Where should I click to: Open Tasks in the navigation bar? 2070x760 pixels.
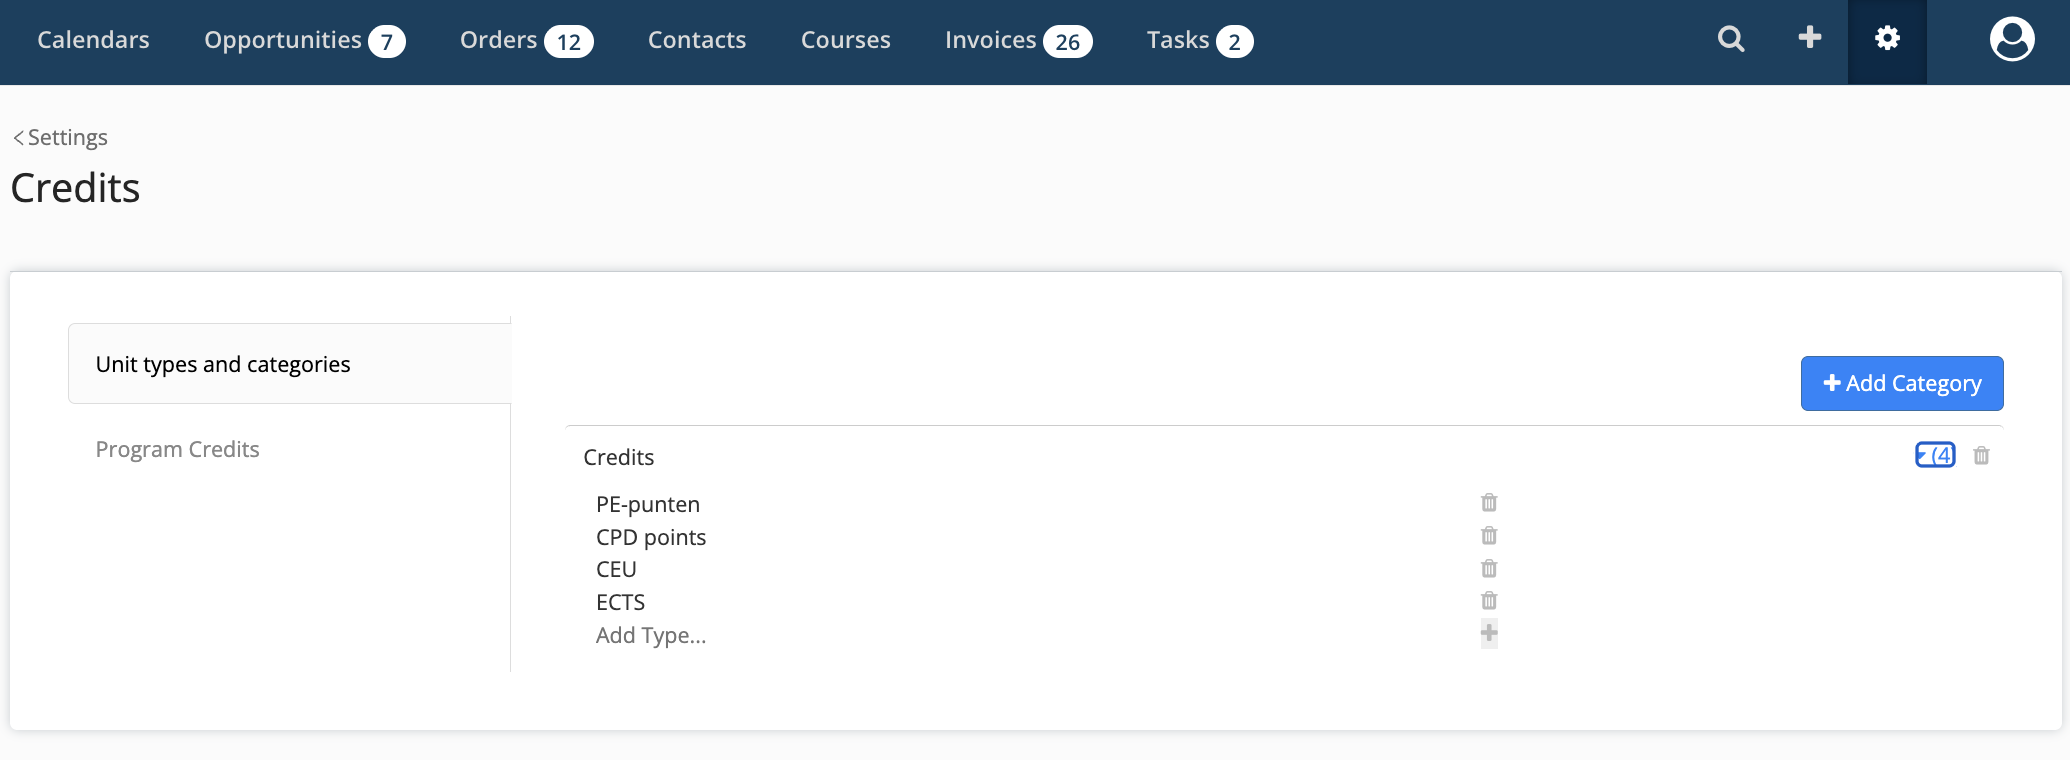pos(1178,40)
